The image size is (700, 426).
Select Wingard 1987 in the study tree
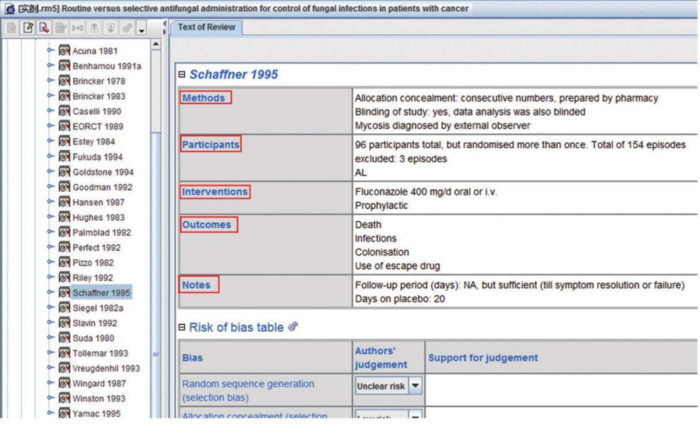[99, 383]
